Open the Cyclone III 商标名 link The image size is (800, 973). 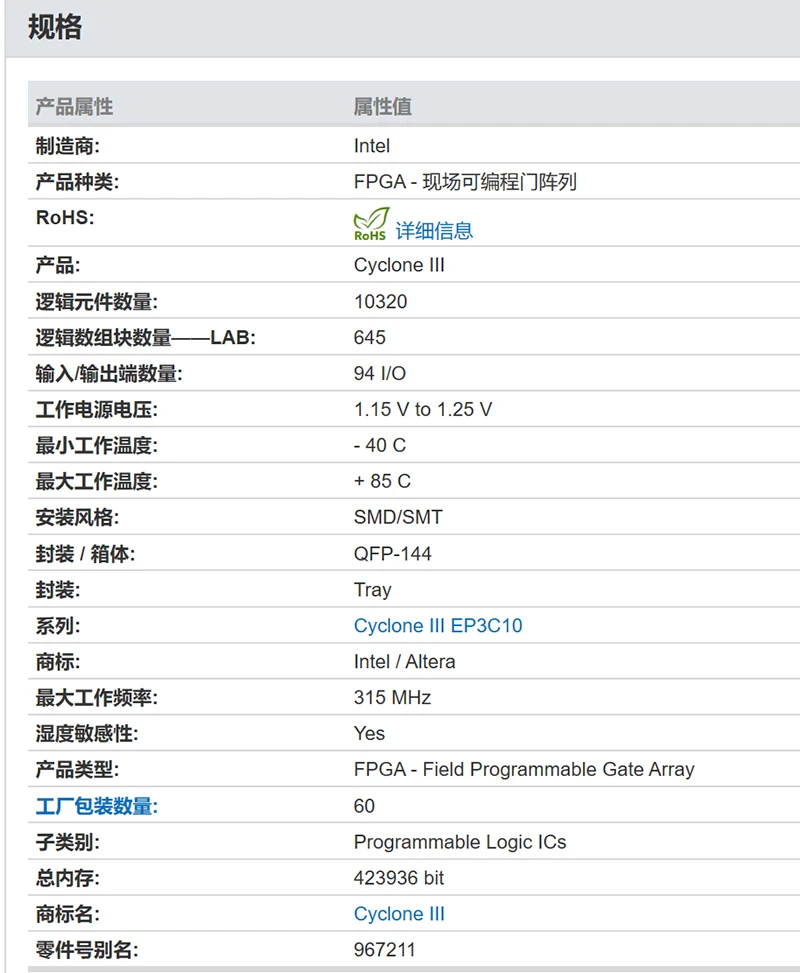point(399,913)
